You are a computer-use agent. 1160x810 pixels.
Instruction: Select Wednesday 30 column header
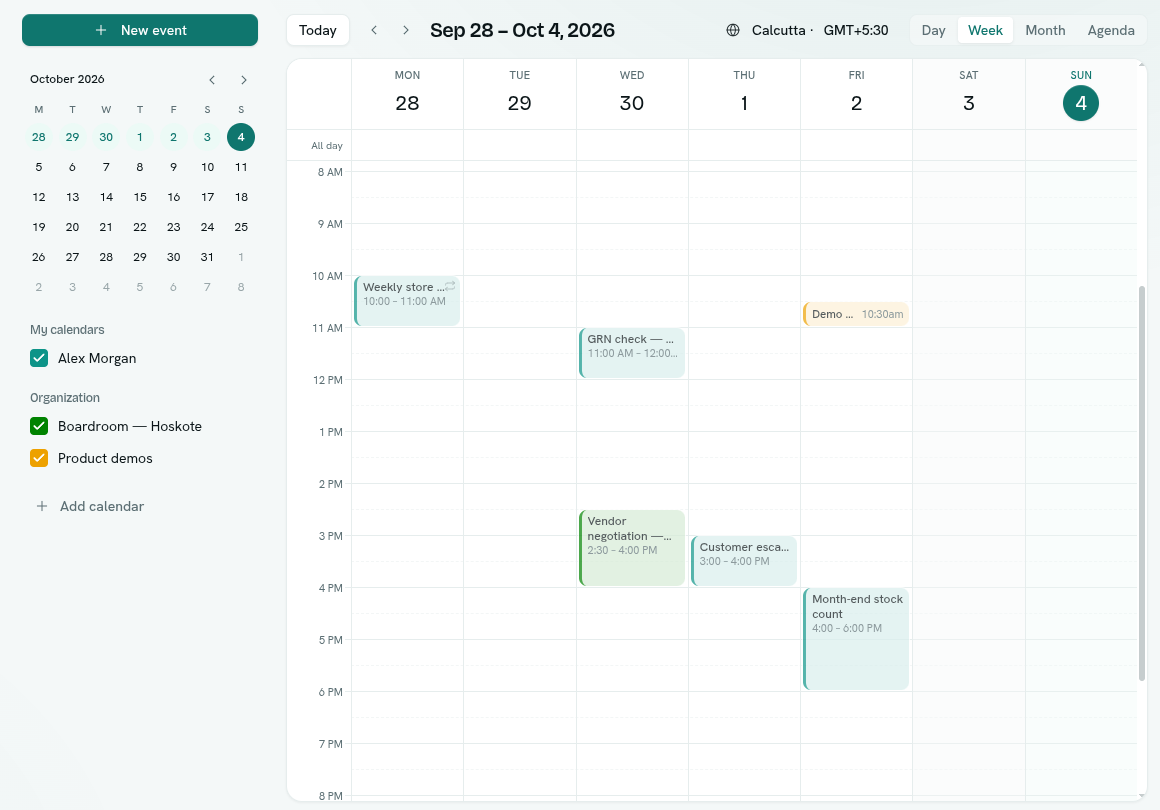tap(632, 94)
